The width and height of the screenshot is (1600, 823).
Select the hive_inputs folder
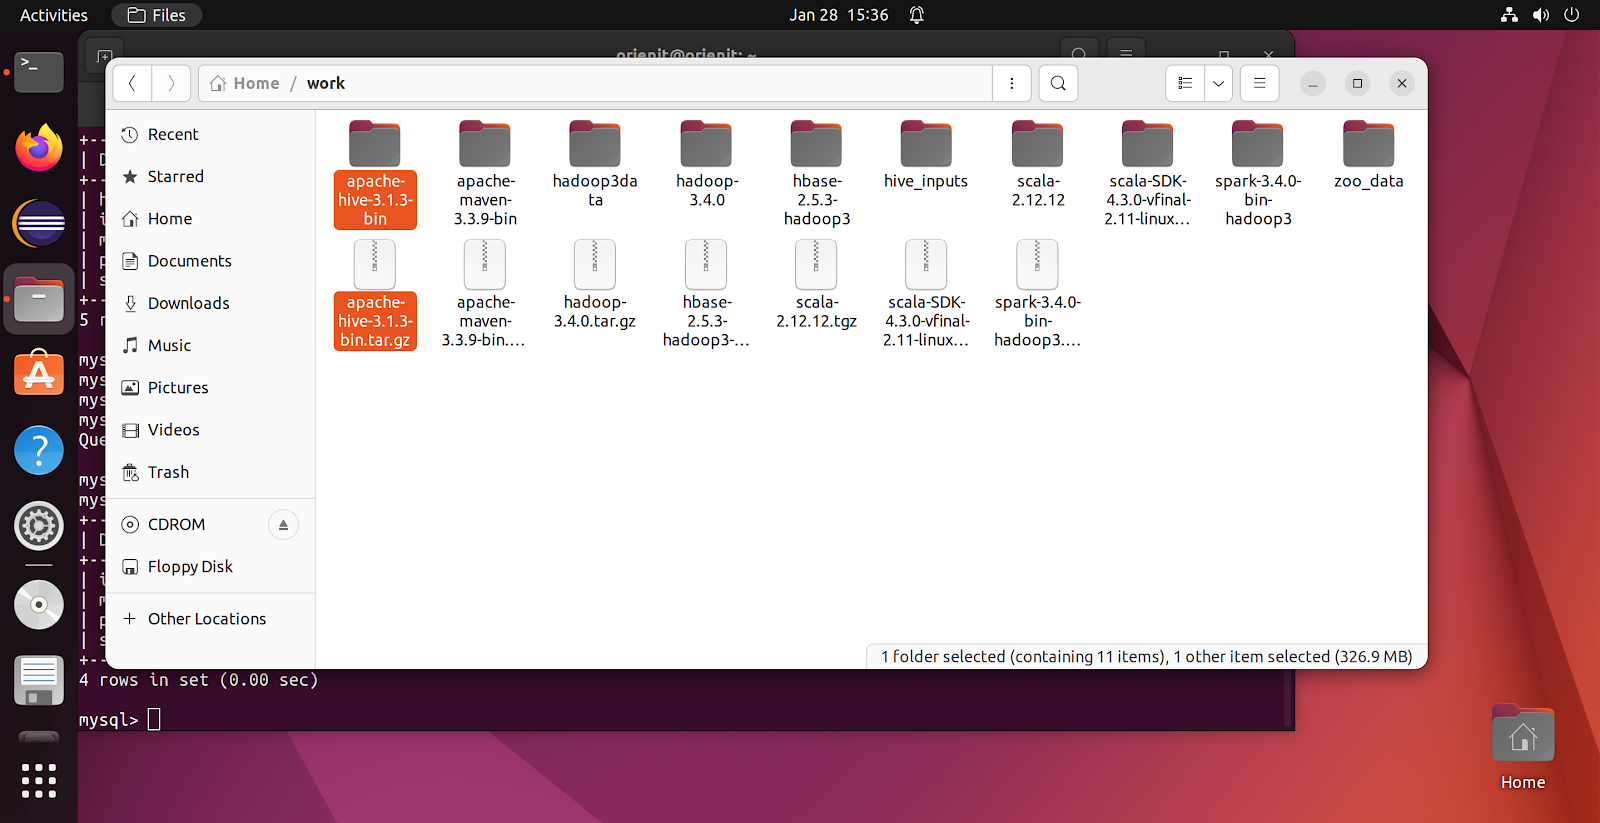(x=926, y=156)
